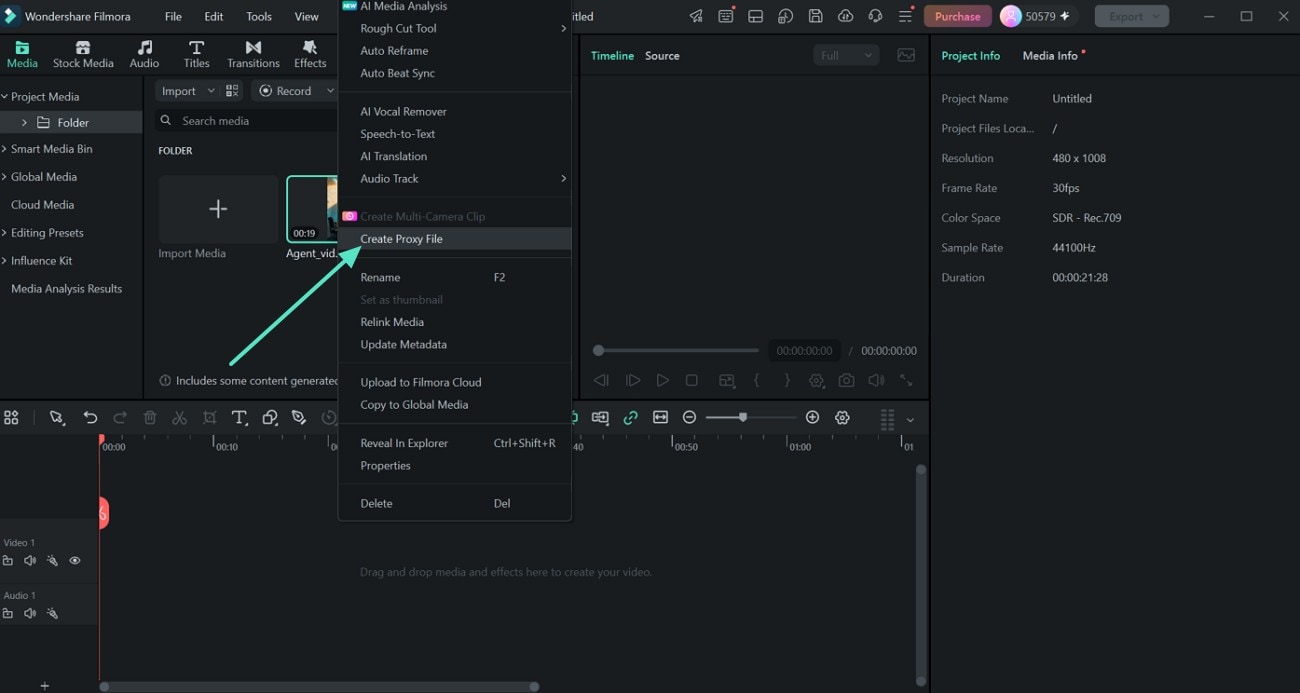
Task: Click the Zoom out minus on timeline
Action: coord(689,418)
